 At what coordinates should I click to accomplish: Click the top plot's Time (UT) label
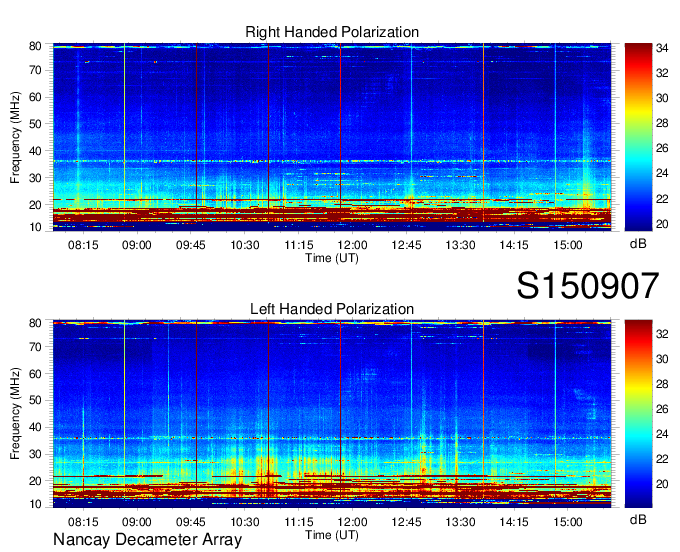(332, 258)
